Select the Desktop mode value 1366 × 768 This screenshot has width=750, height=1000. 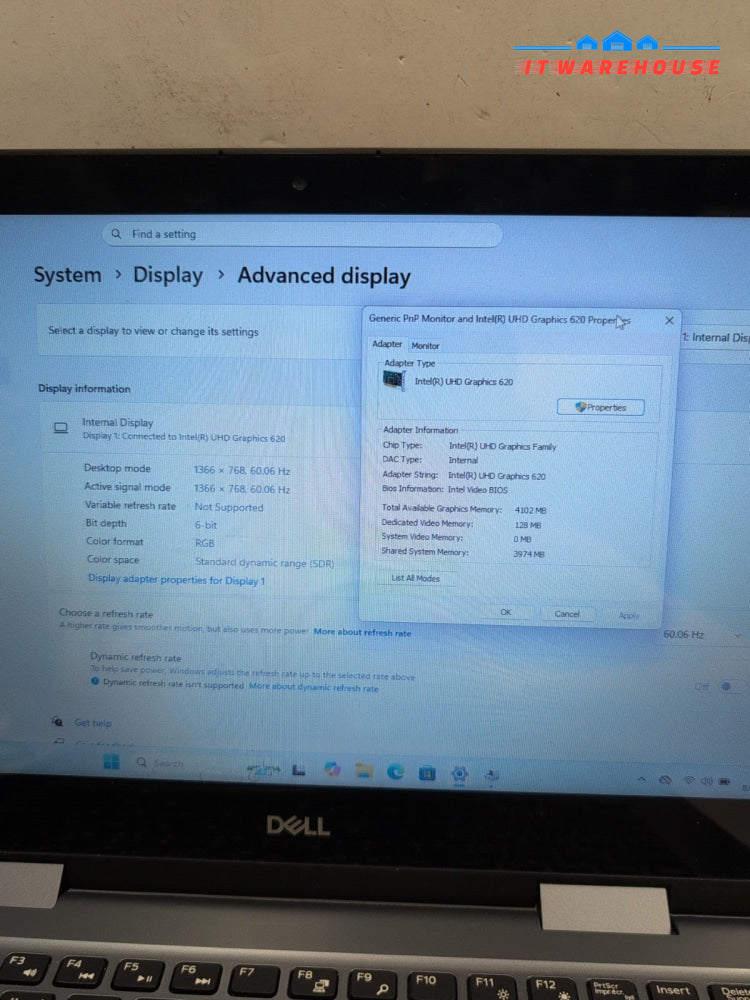[242, 471]
